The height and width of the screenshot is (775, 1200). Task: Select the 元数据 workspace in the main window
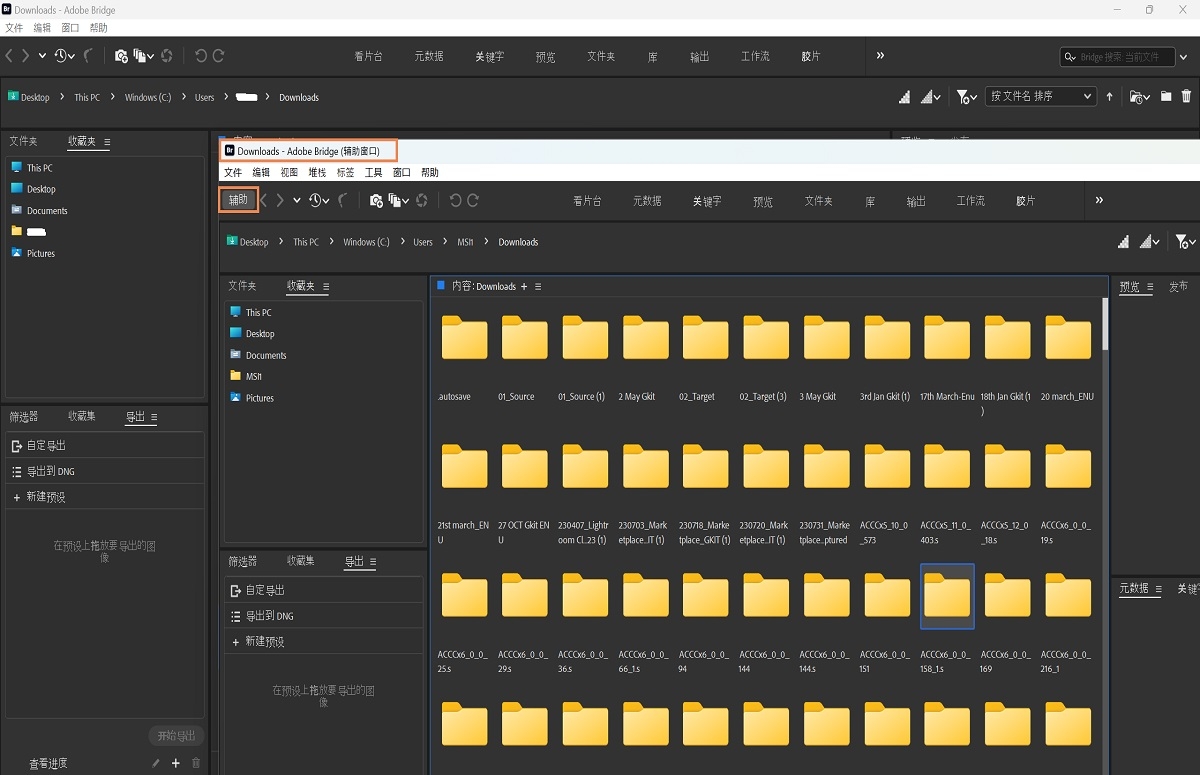pyautogui.click(x=429, y=57)
